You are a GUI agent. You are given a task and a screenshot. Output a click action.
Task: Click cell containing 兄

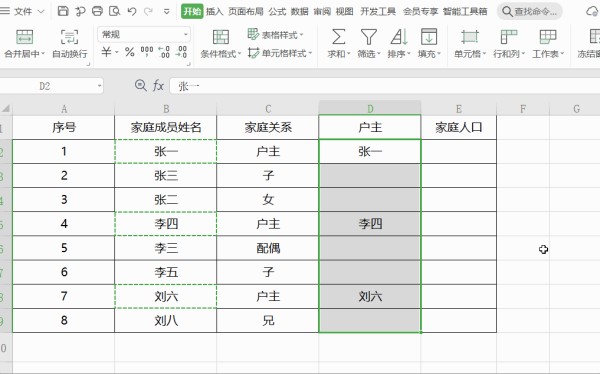pos(268,320)
